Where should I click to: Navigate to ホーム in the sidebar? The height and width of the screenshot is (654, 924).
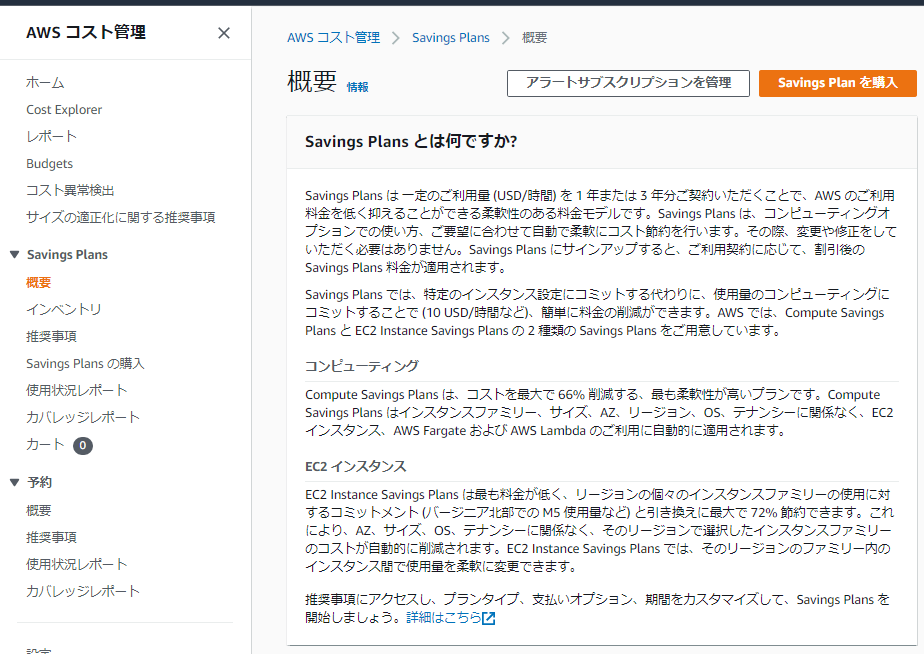(44, 82)
